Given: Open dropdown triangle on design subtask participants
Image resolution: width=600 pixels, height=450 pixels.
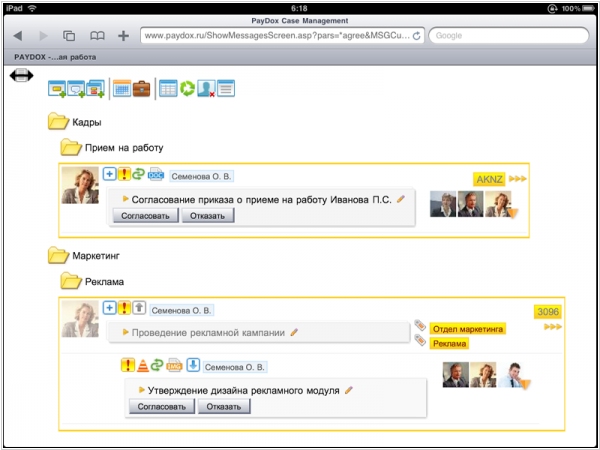Looking at the screenshot, I should point(526,384).
